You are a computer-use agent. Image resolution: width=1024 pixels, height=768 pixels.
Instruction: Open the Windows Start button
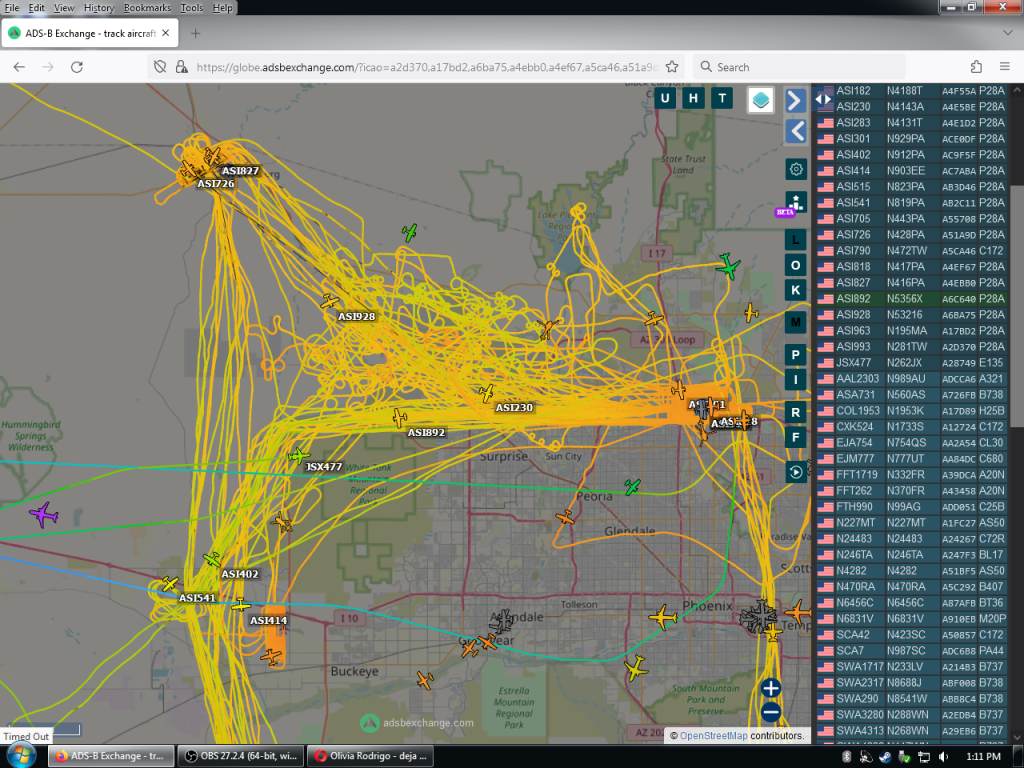[21, 756]
